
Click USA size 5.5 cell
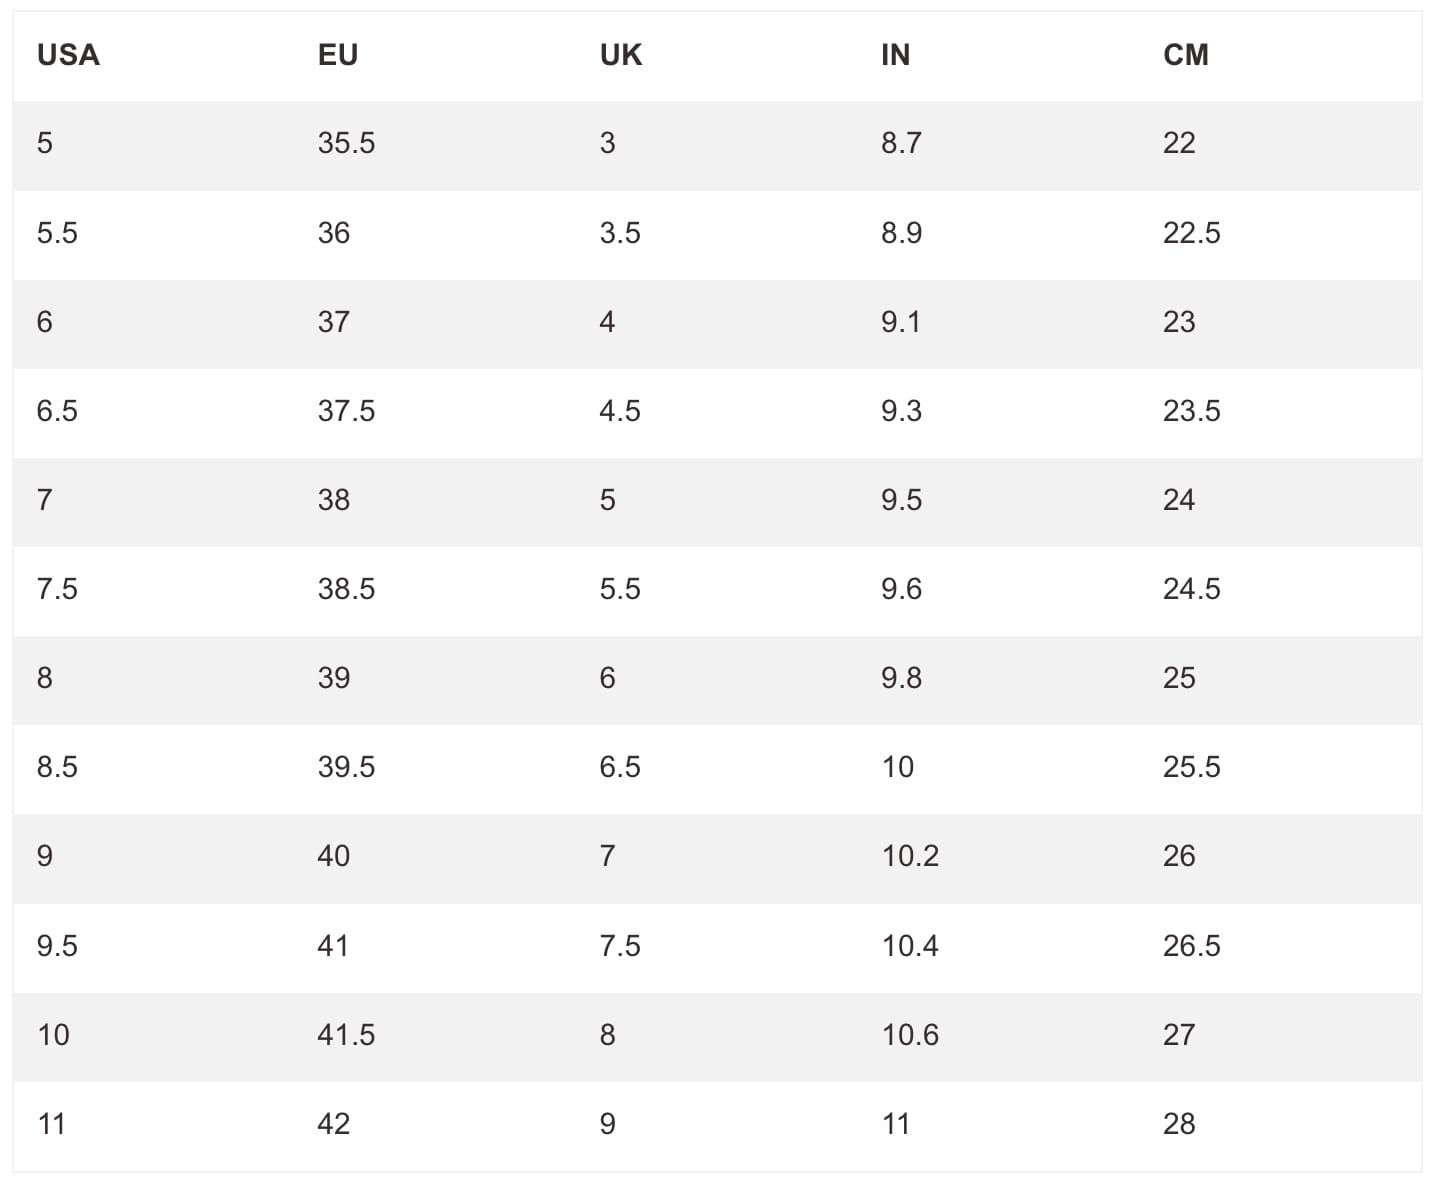point(57,233)
